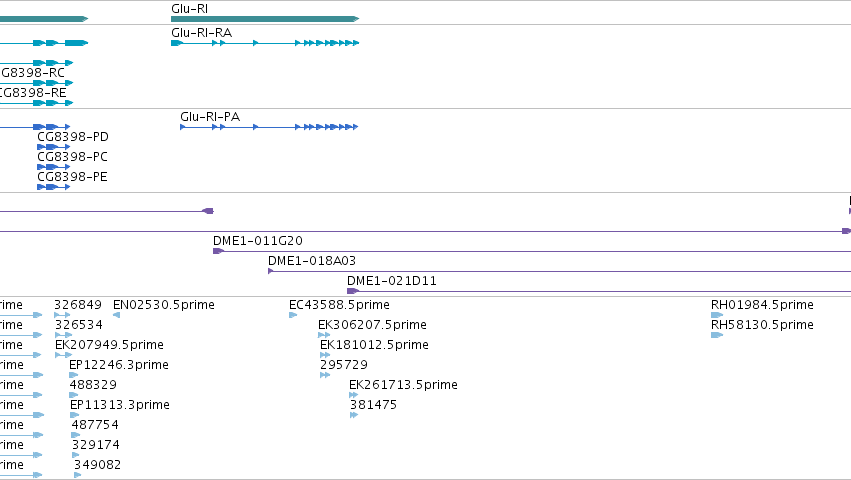Select the Glu-RI gene bar
The width and height of the screenshot is (851, 480).
(x=265, y=19)
